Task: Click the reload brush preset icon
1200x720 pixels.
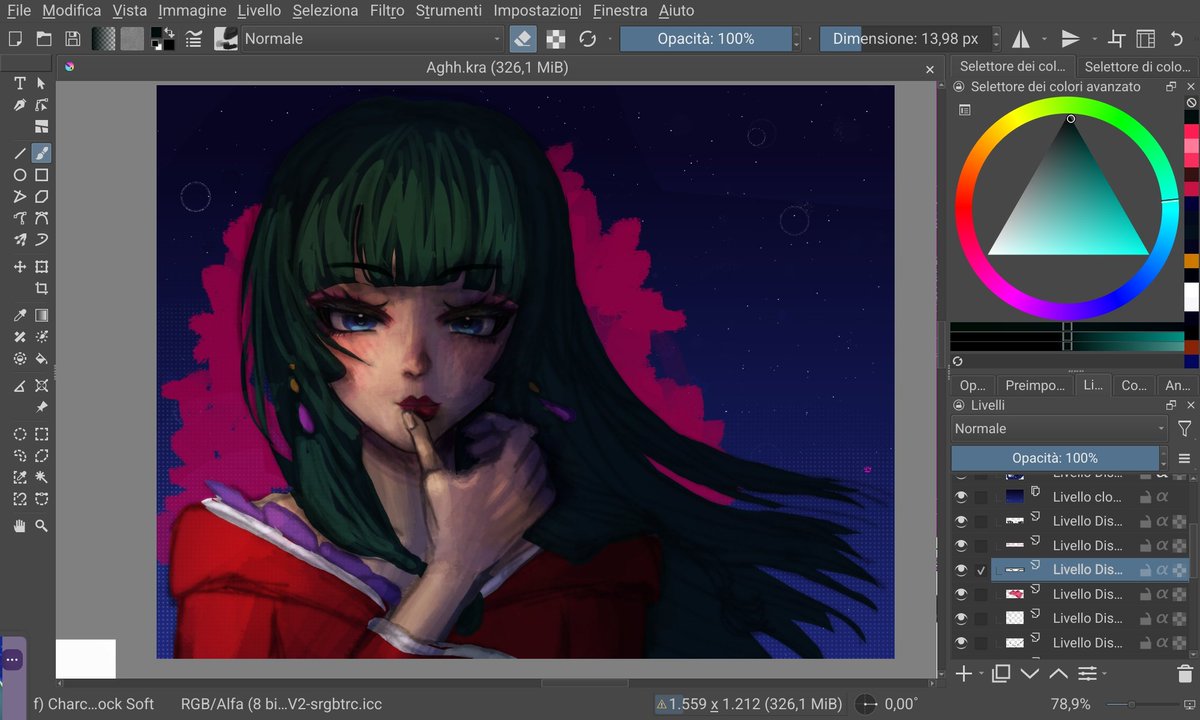Action: pos(588,39)
